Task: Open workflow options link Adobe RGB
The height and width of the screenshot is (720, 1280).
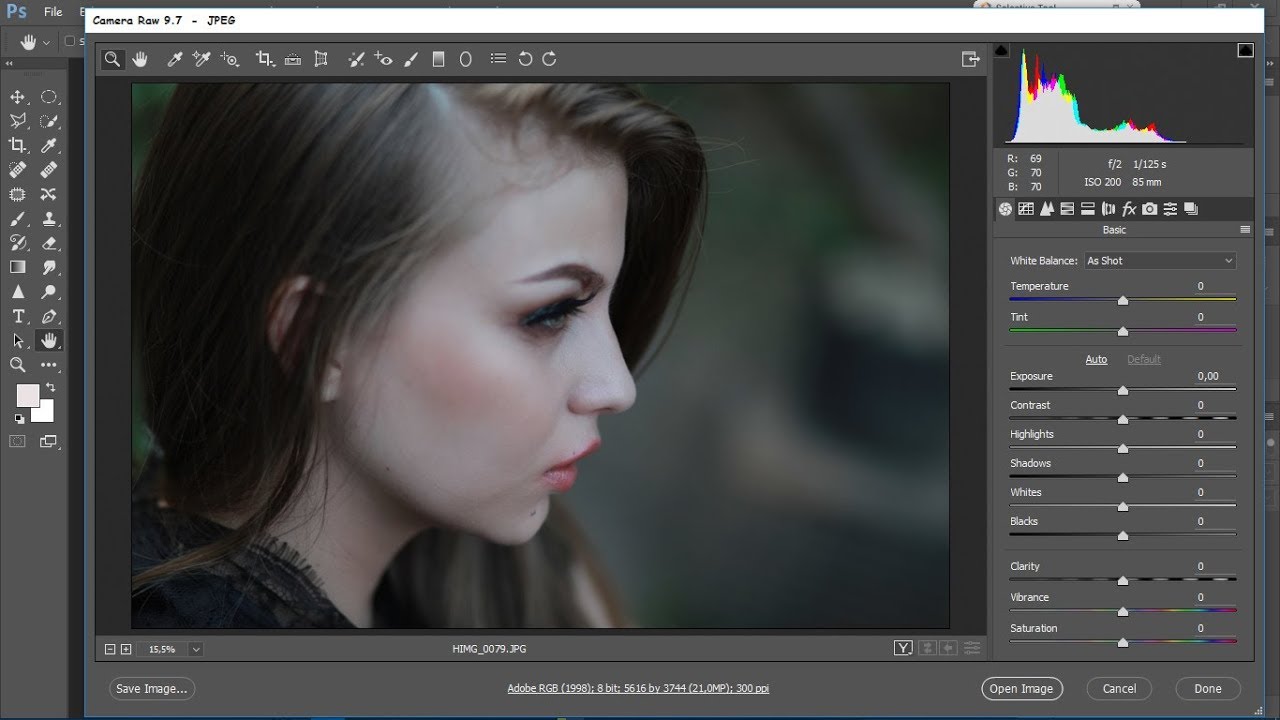Action: coord(638,688)
